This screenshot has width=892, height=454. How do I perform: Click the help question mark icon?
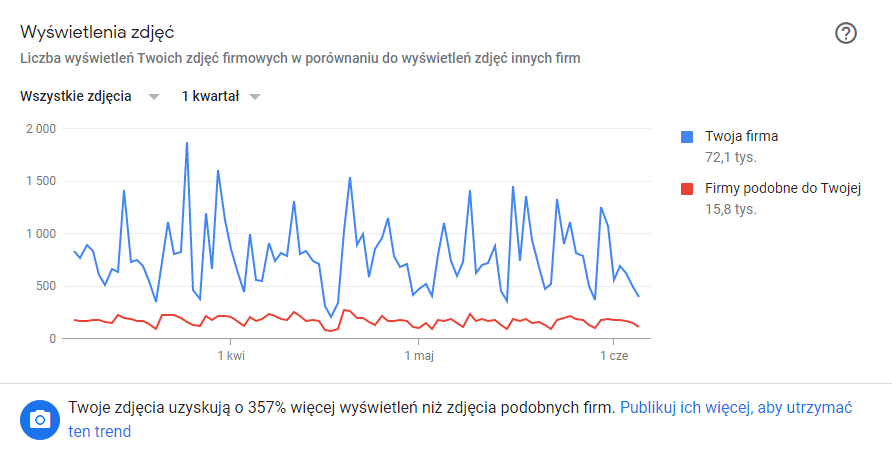[x=846, y=33]
